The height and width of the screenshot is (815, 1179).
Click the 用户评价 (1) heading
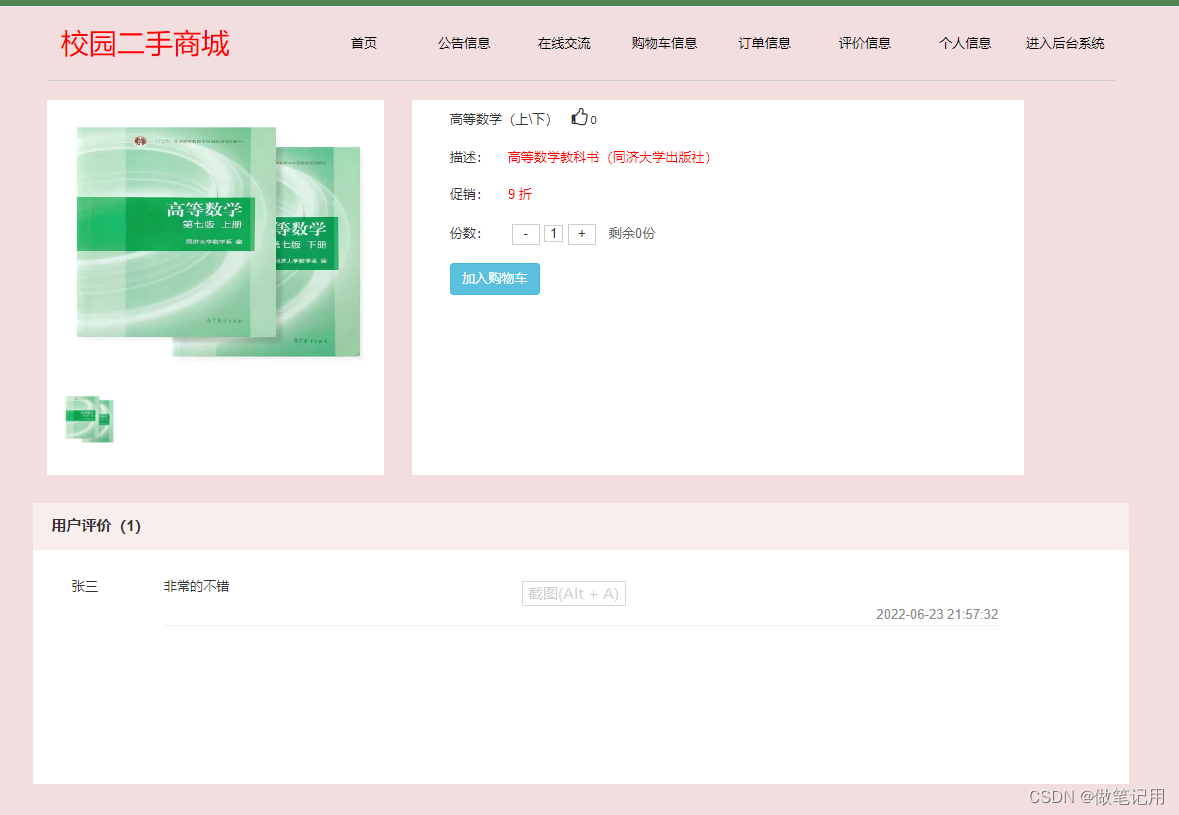tap(96, 526)
